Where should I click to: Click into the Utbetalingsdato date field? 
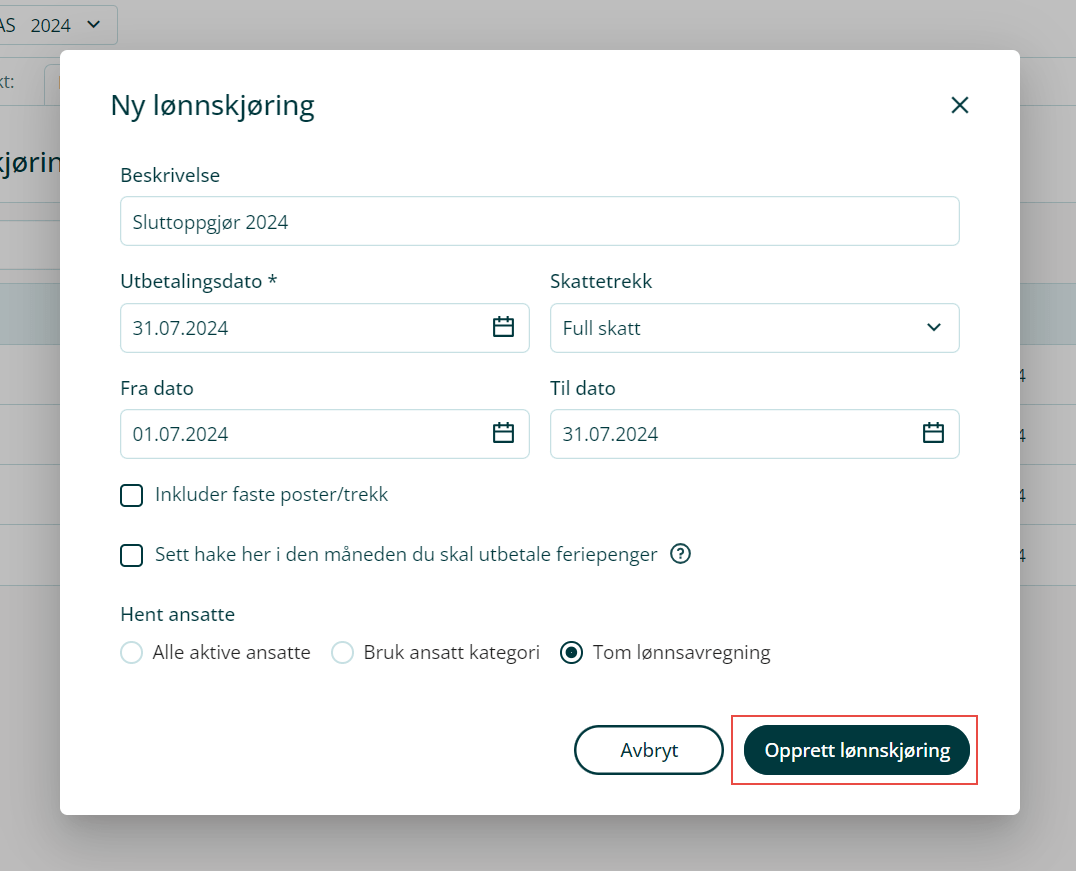pos(300,328)
